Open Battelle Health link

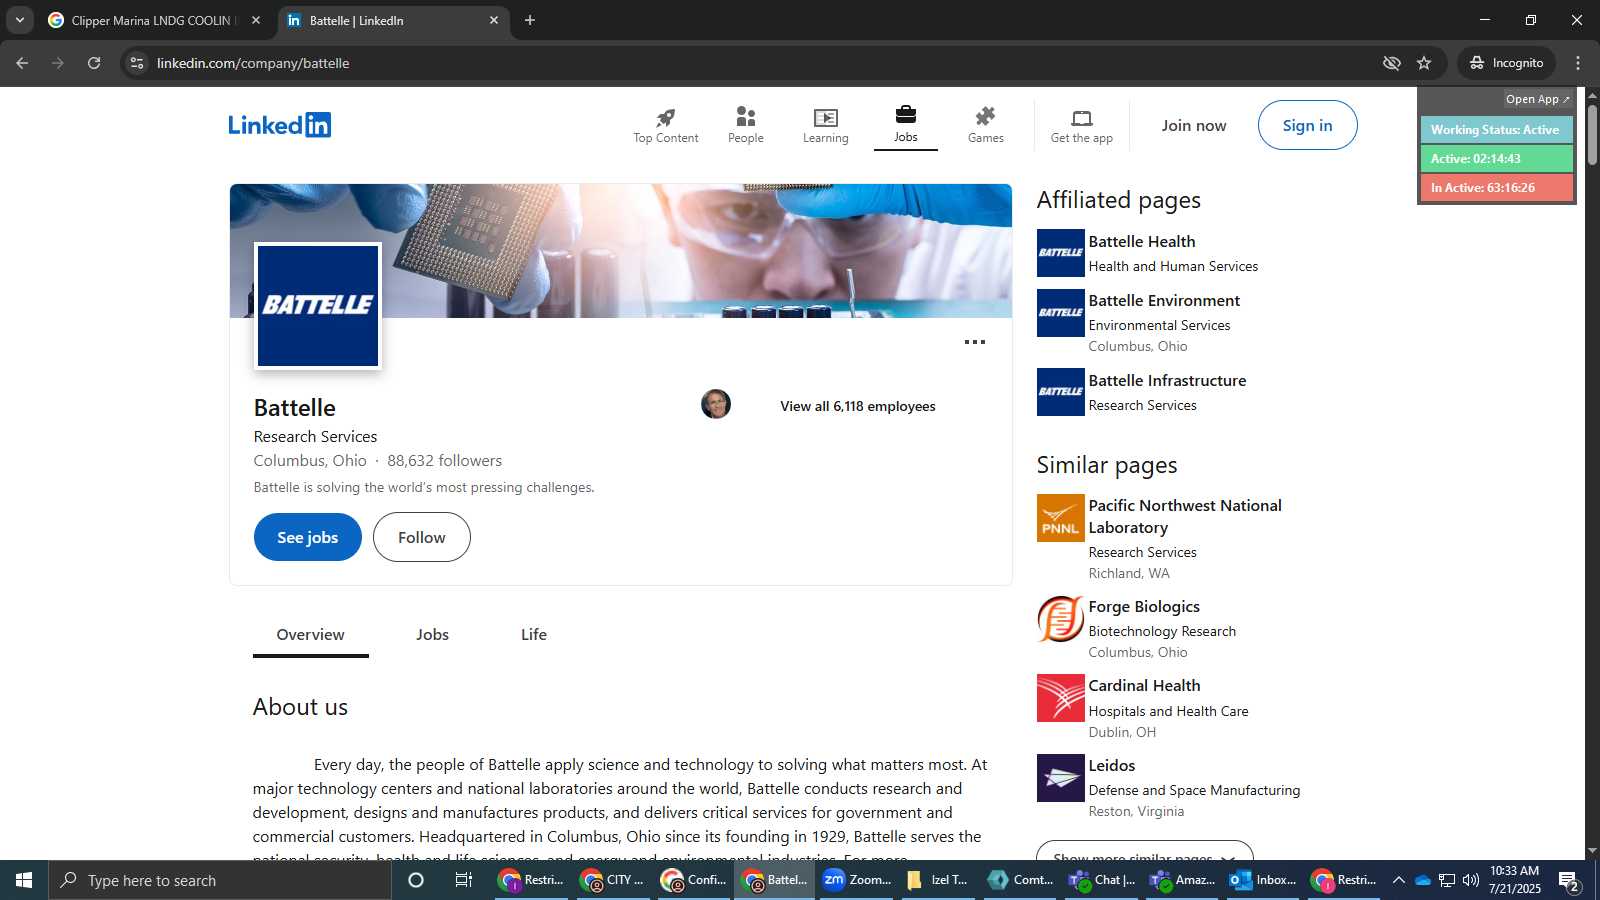coord(1142,241)
